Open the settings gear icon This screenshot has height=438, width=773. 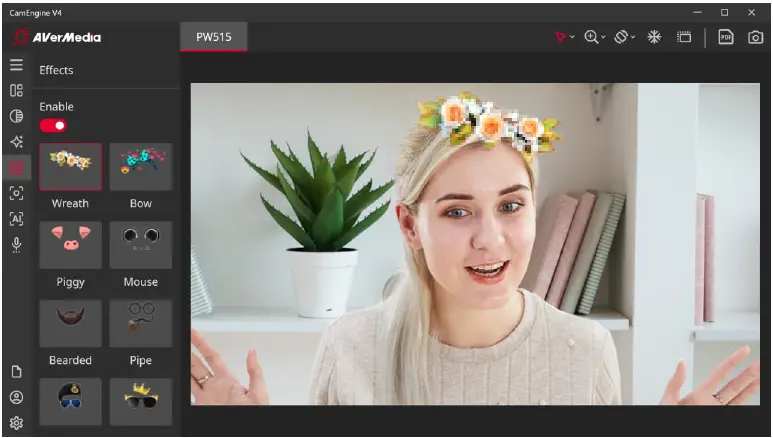[16, 423]
